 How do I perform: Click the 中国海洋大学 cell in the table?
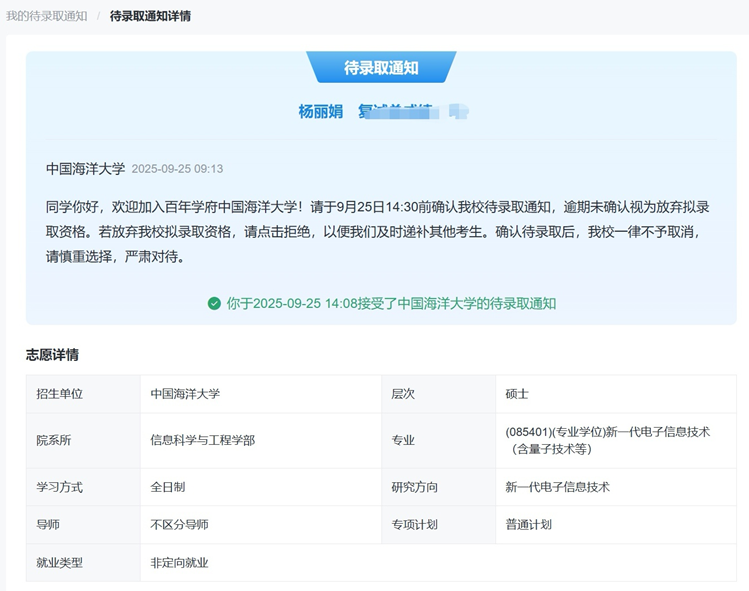coord(261,394)
